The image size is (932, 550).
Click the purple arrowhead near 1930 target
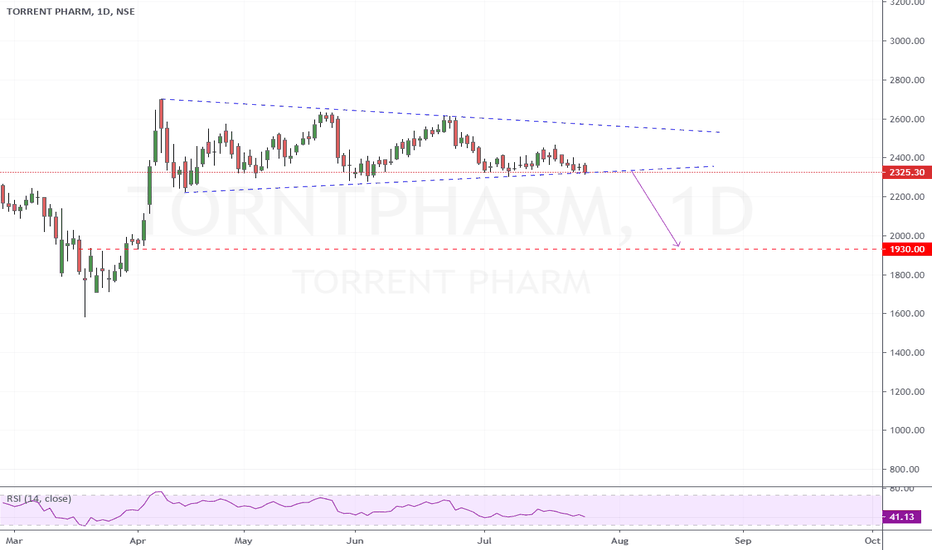click(x=676, y=243)
